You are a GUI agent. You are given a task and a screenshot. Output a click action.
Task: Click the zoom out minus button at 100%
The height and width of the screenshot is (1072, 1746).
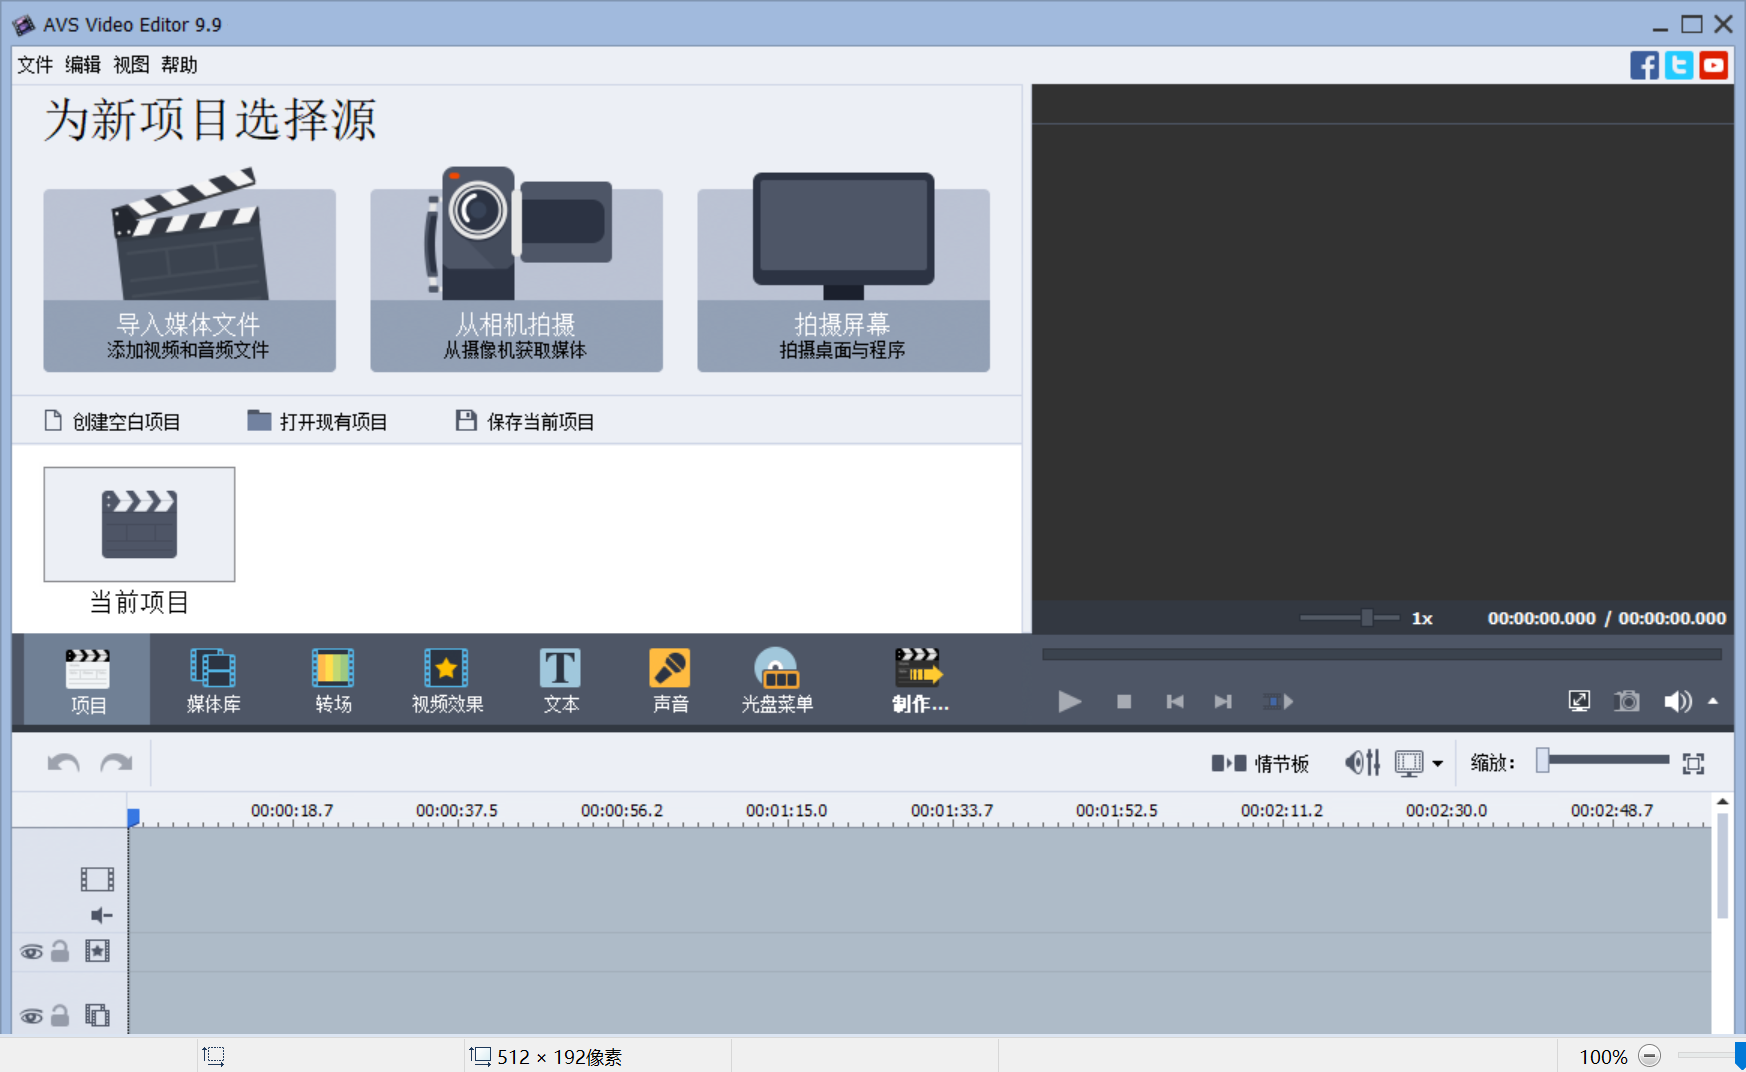pyautogui.click(x=1650, y=1056)
